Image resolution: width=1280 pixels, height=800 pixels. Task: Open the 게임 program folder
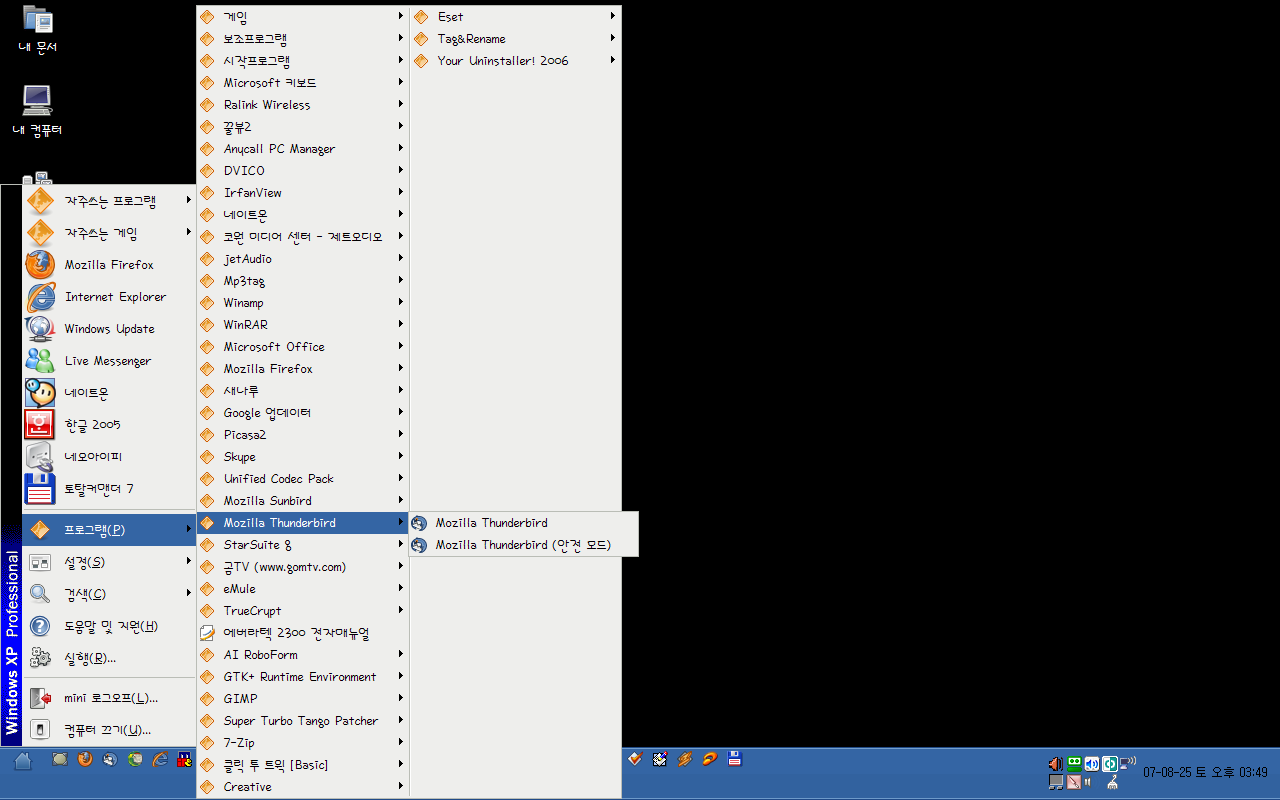pos(303,17)
